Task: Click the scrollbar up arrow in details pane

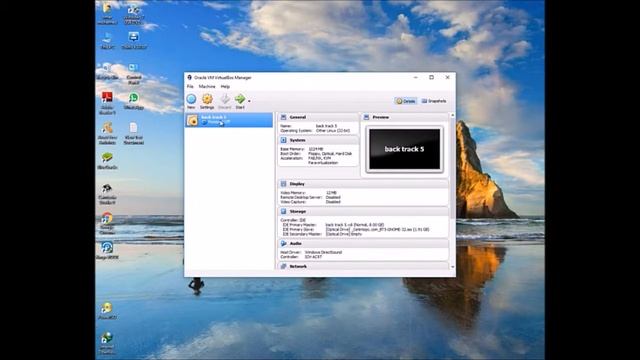Action: coord(452,116)
